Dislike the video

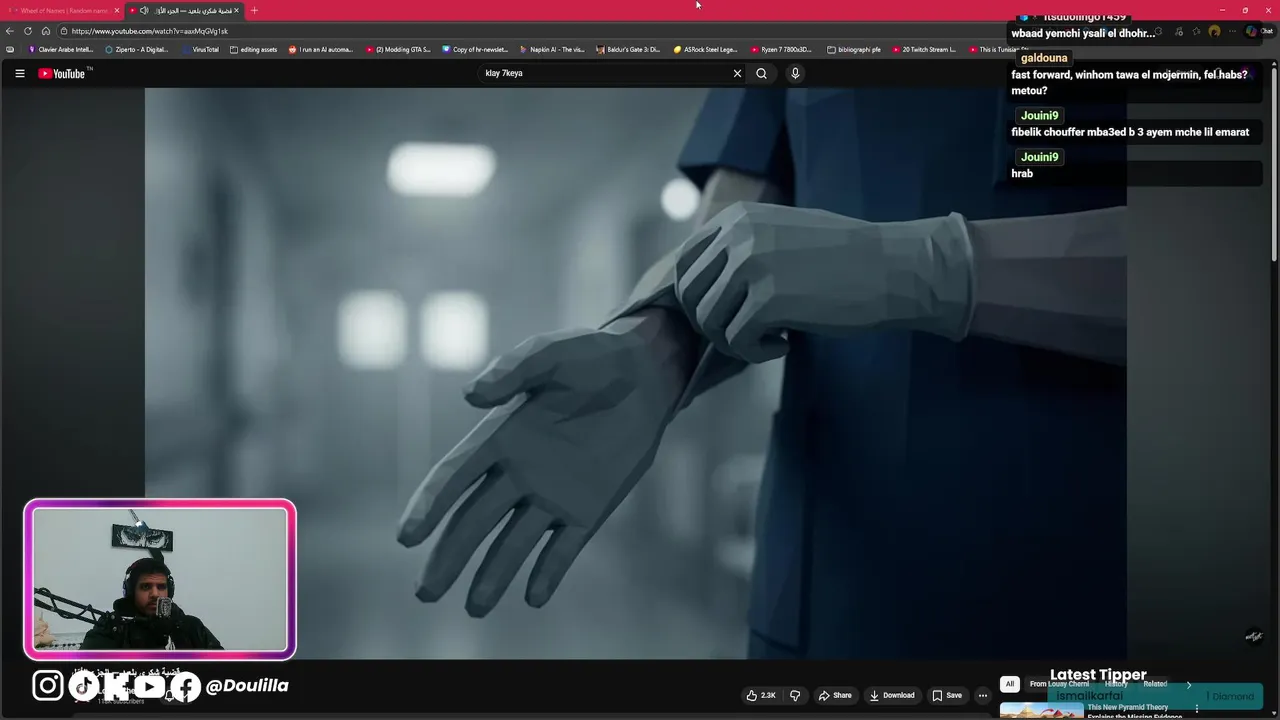795,695
